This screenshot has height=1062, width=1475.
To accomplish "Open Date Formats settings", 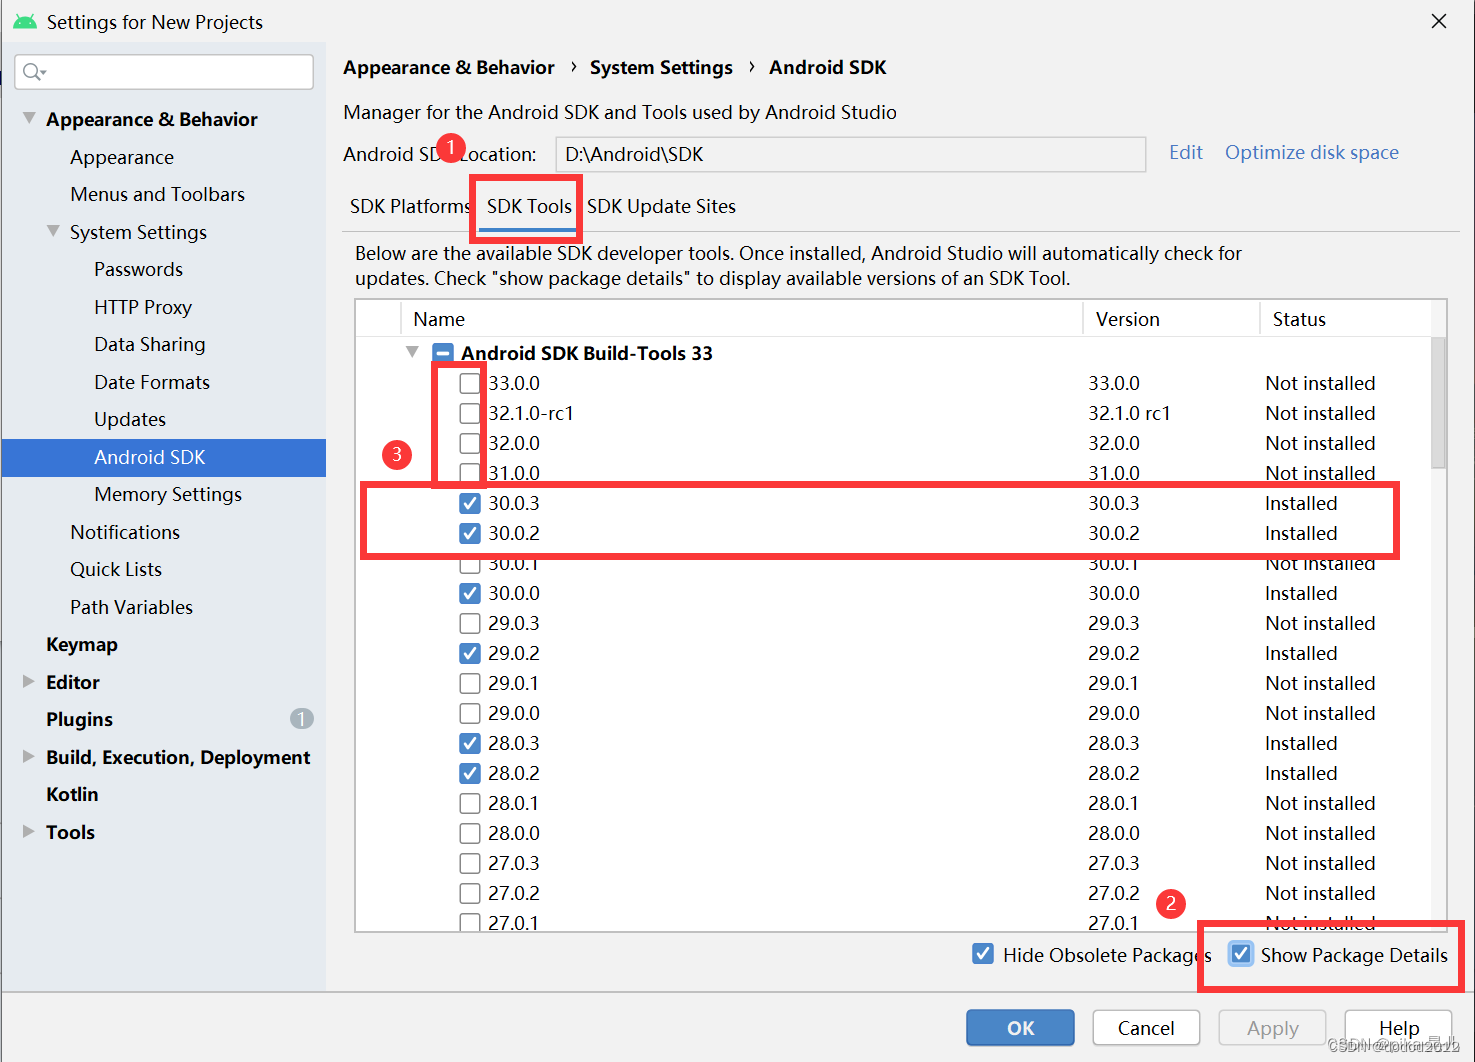I will [152, 382].
